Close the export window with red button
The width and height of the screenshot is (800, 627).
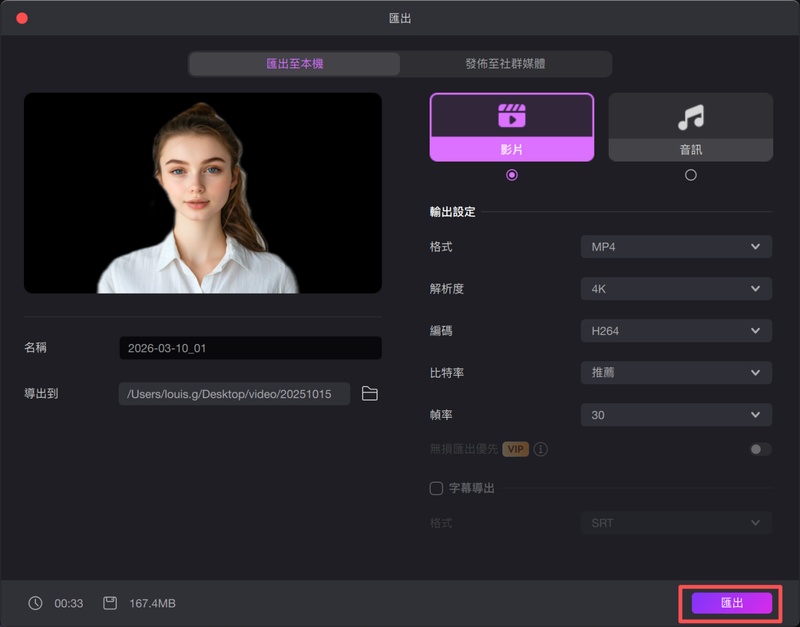tap(22, 18)
